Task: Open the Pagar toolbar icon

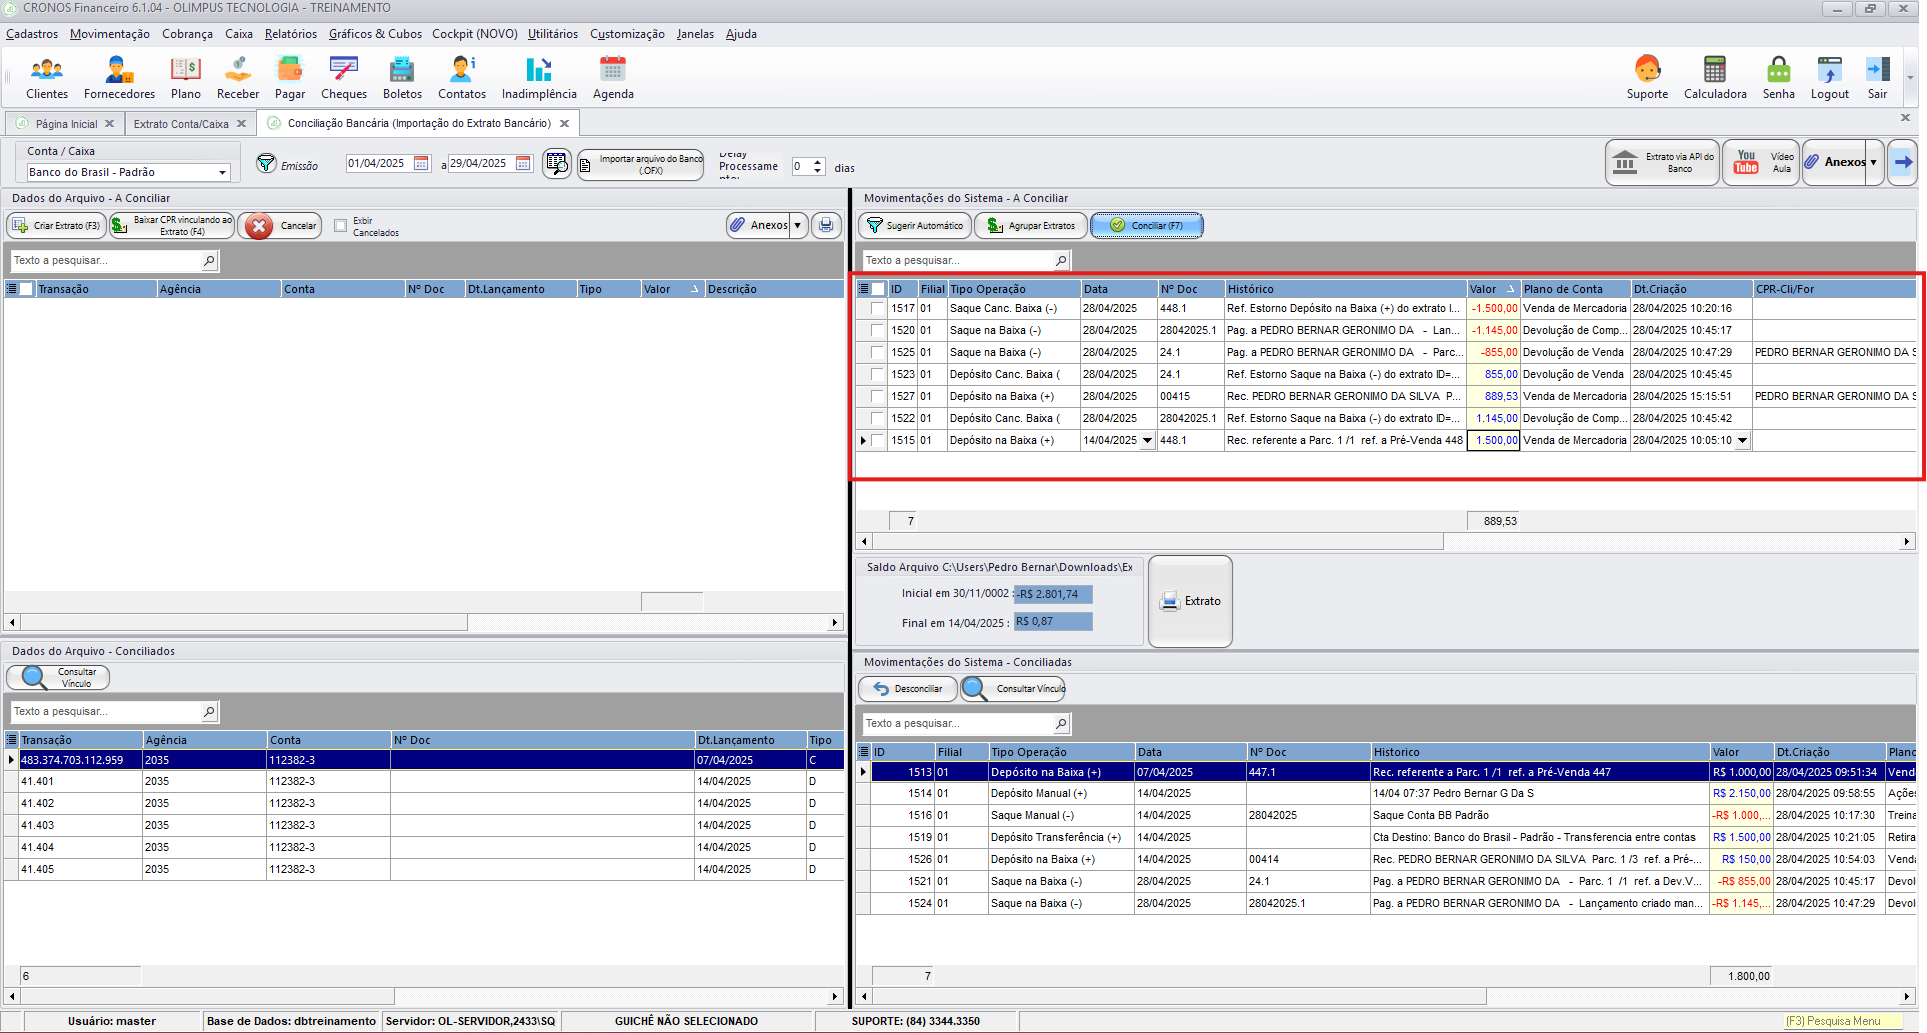Action: tap(290, 78)
